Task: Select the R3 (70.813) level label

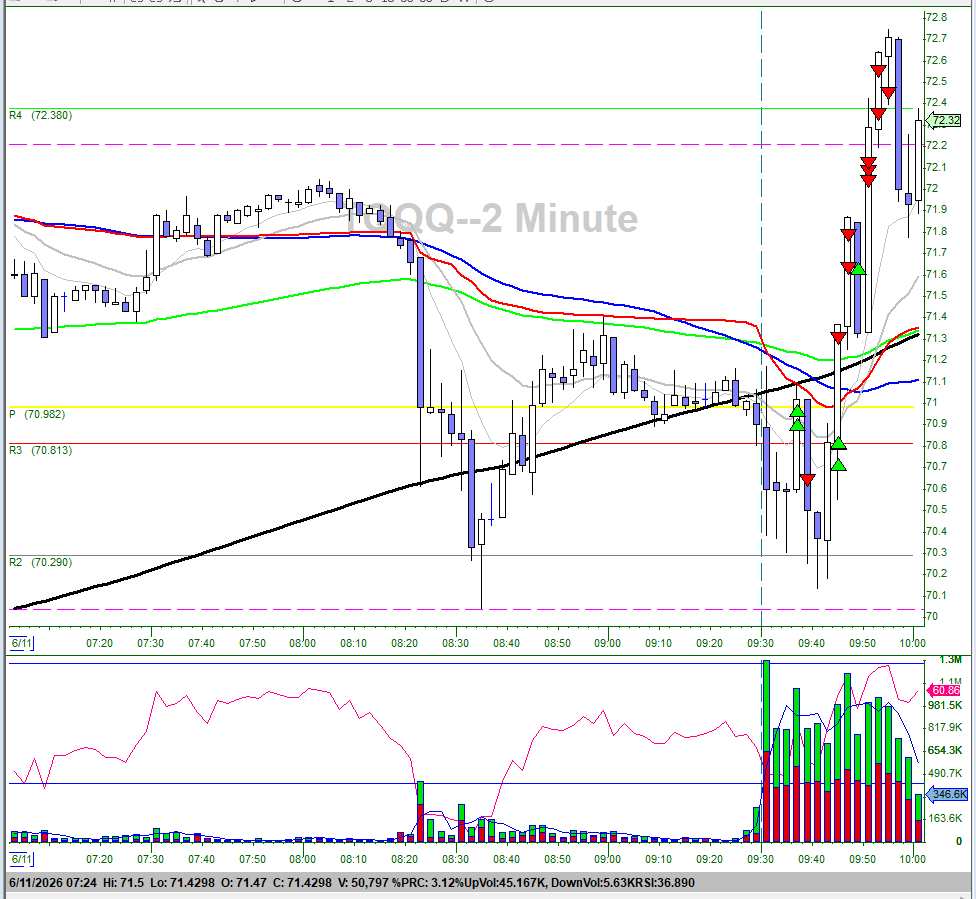Action: point(40,450)
